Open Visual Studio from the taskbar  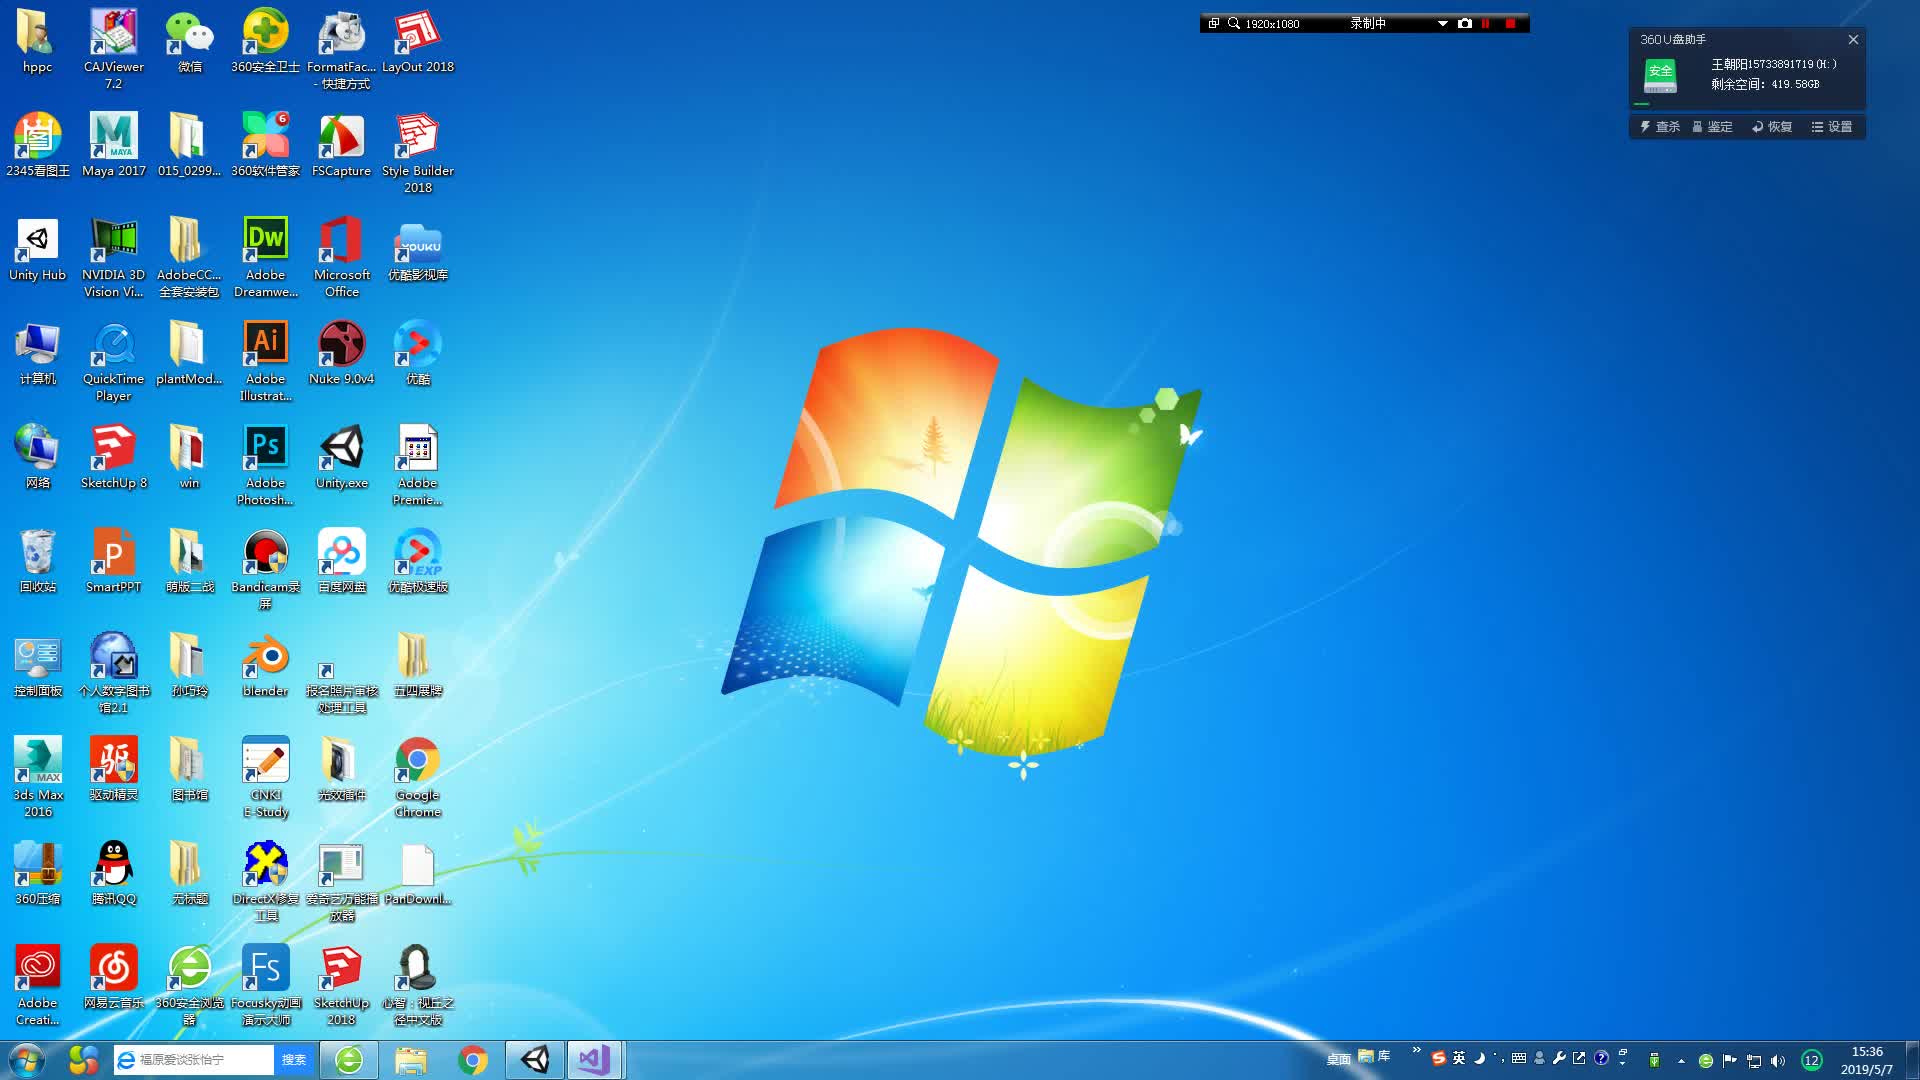coord(594,1060)
